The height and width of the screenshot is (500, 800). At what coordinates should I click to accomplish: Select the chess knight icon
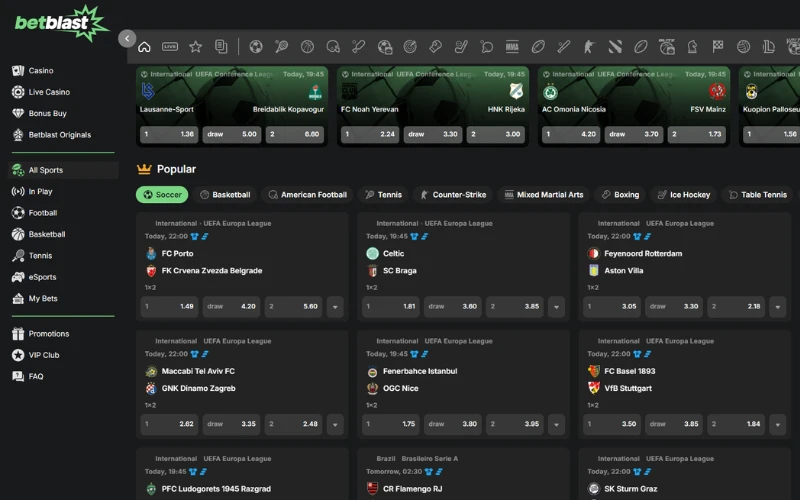(x=692, y=47)
